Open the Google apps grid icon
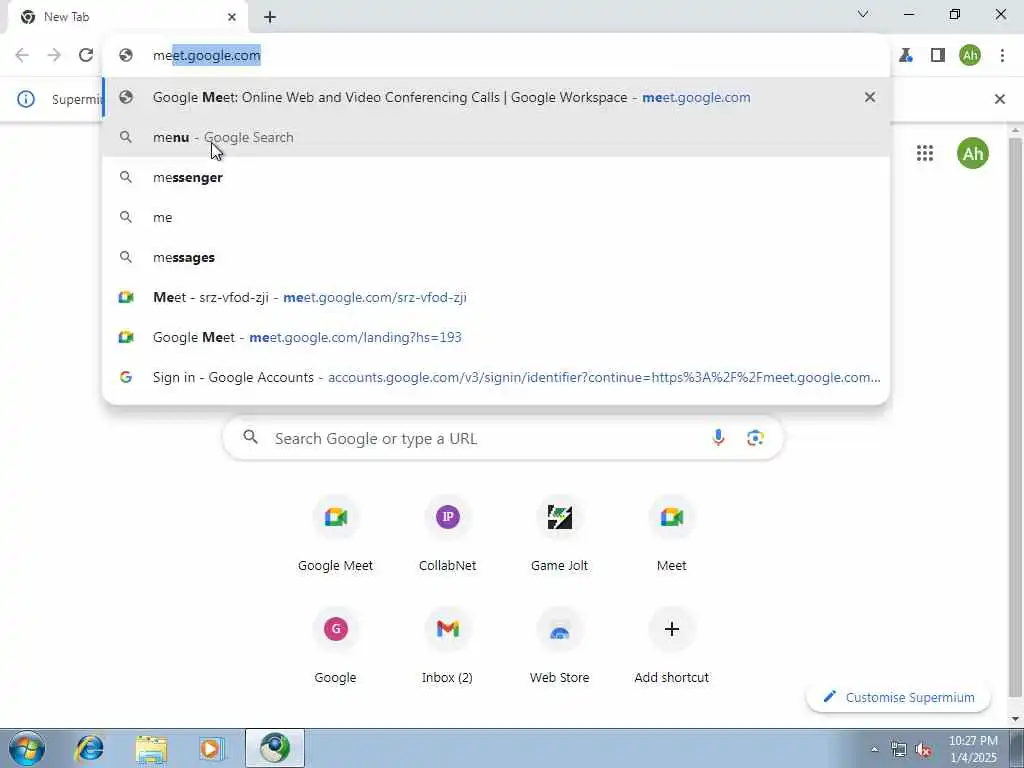This screenshot has height=768, width=1024. click(x=925, y=153)
